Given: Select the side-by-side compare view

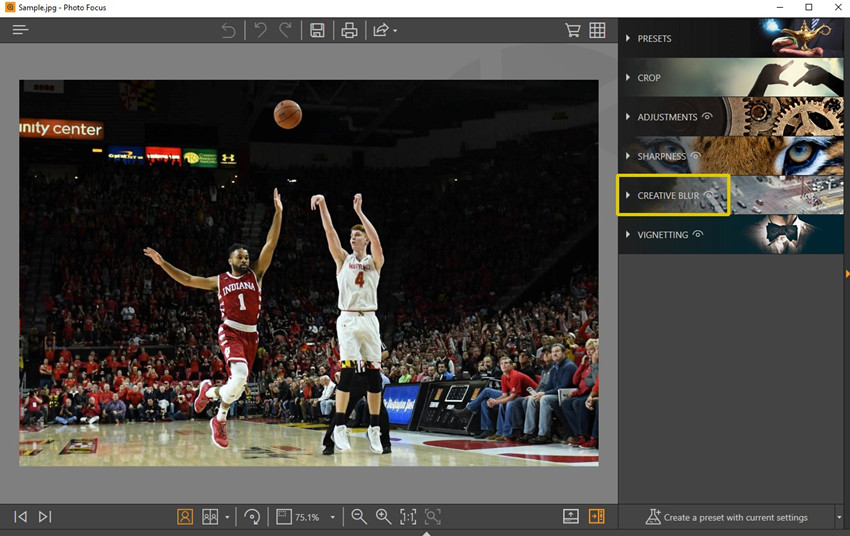Looking at the screenshot, I should pyautogui.click(x=210, y=516).
